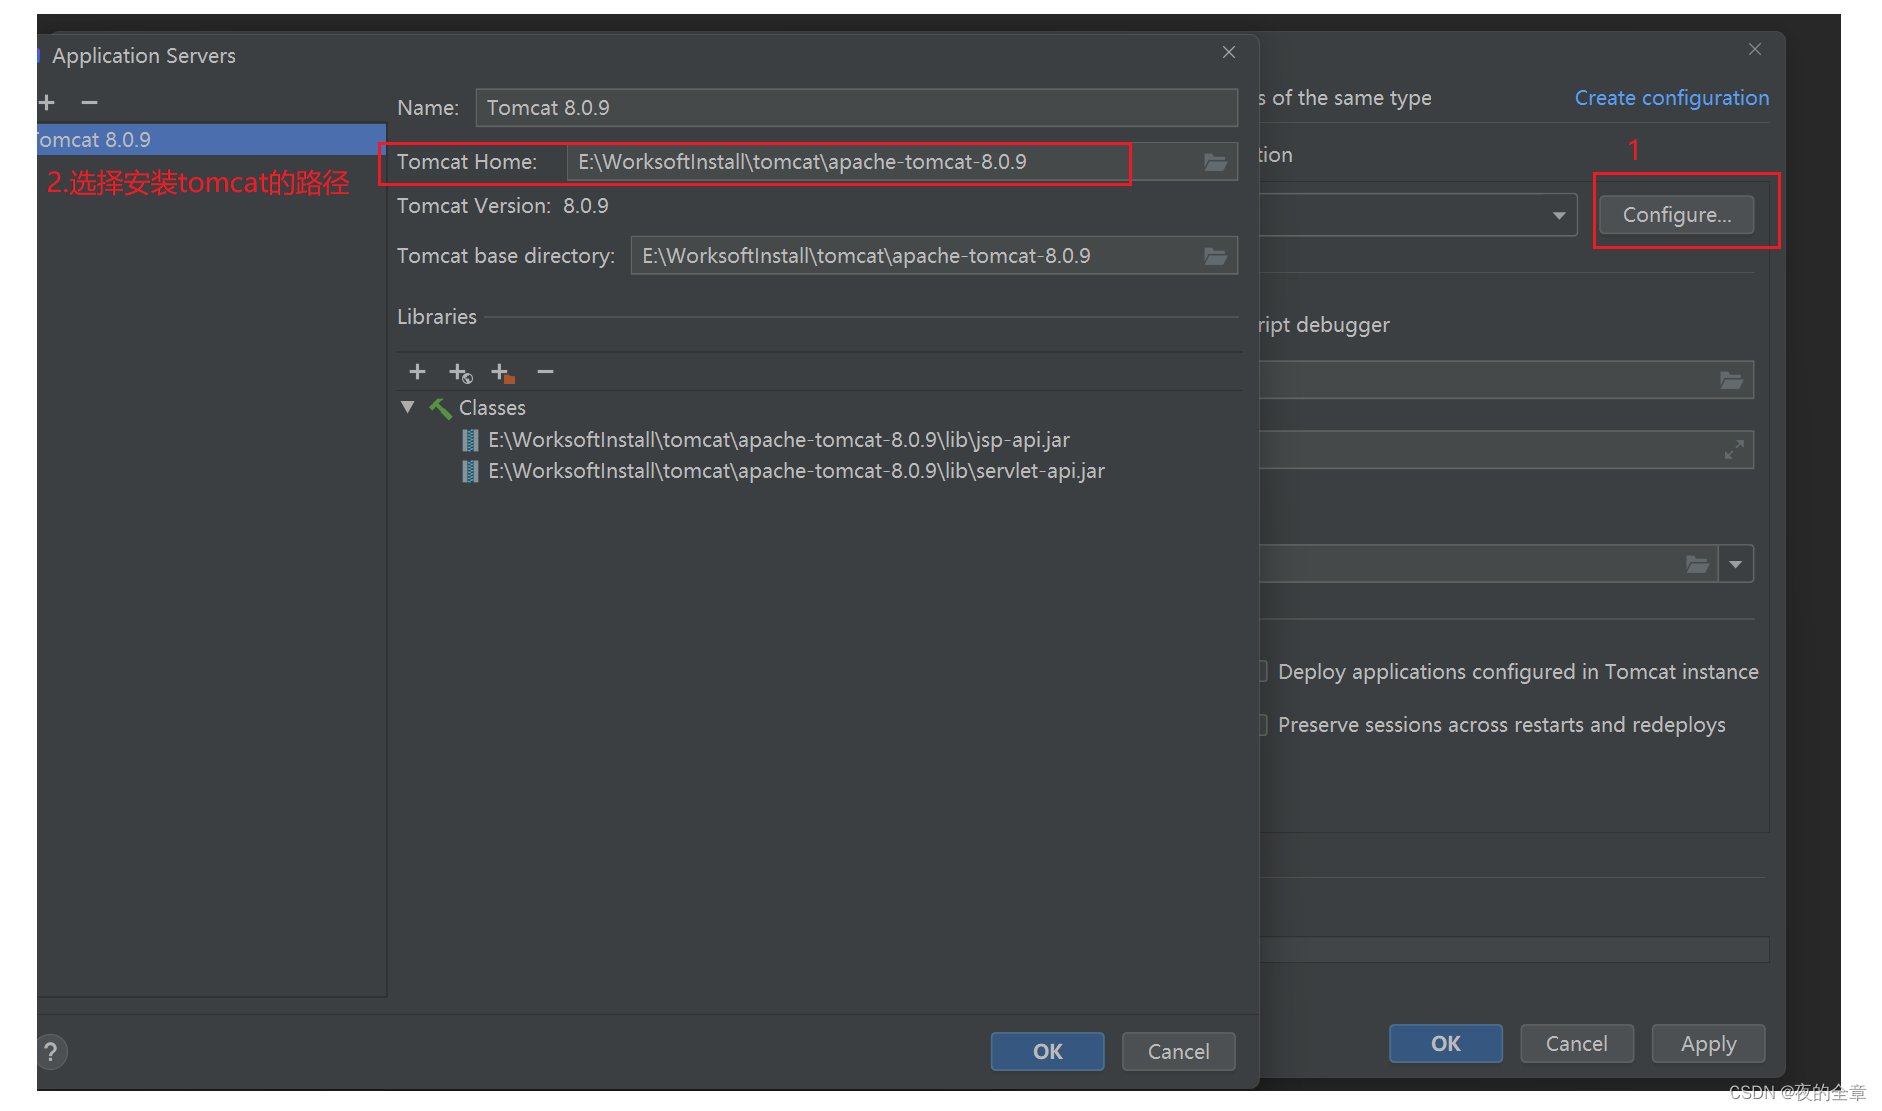This screenshot has height=1111, width=1882.
Task: Close the background Run configuration window
Action: pos(1755,49)
